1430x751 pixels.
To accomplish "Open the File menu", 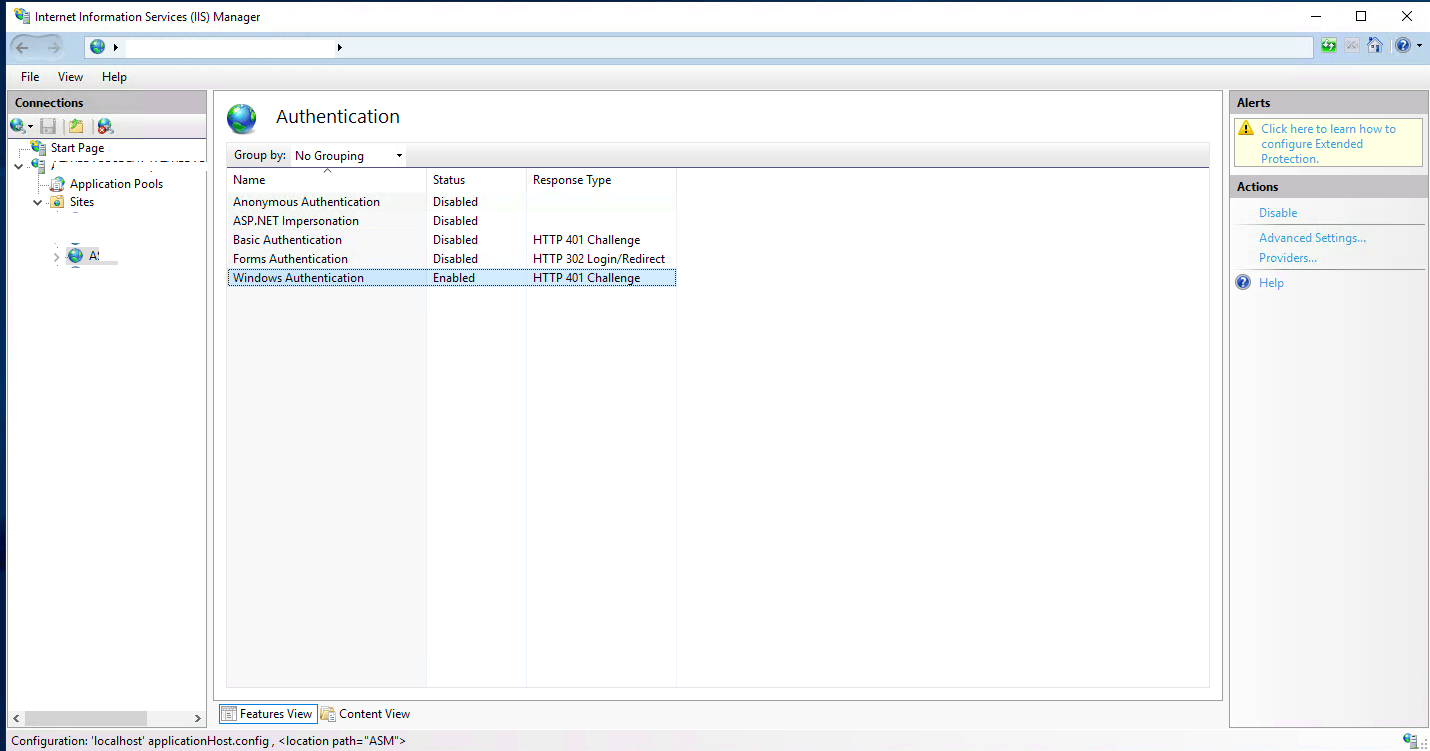I will click(29, 76).
